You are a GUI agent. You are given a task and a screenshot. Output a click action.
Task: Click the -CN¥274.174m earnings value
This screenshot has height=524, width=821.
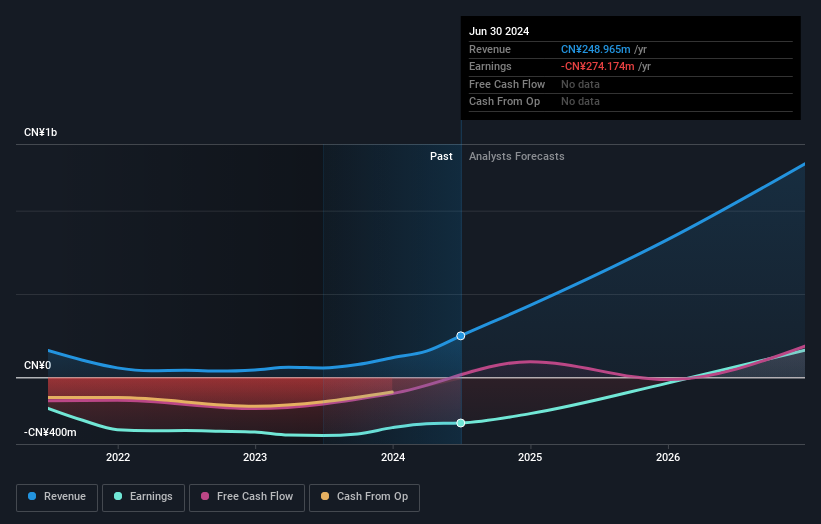598,66
